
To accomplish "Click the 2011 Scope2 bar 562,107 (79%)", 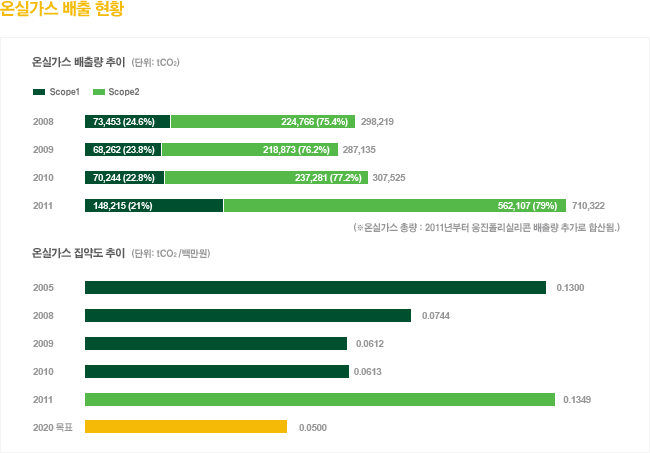I will (395, 206).
